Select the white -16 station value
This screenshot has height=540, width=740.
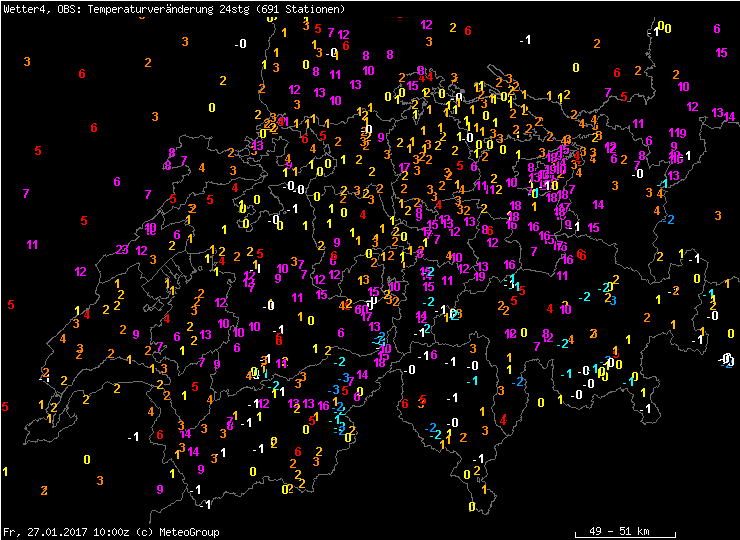(x=426, y=356)
